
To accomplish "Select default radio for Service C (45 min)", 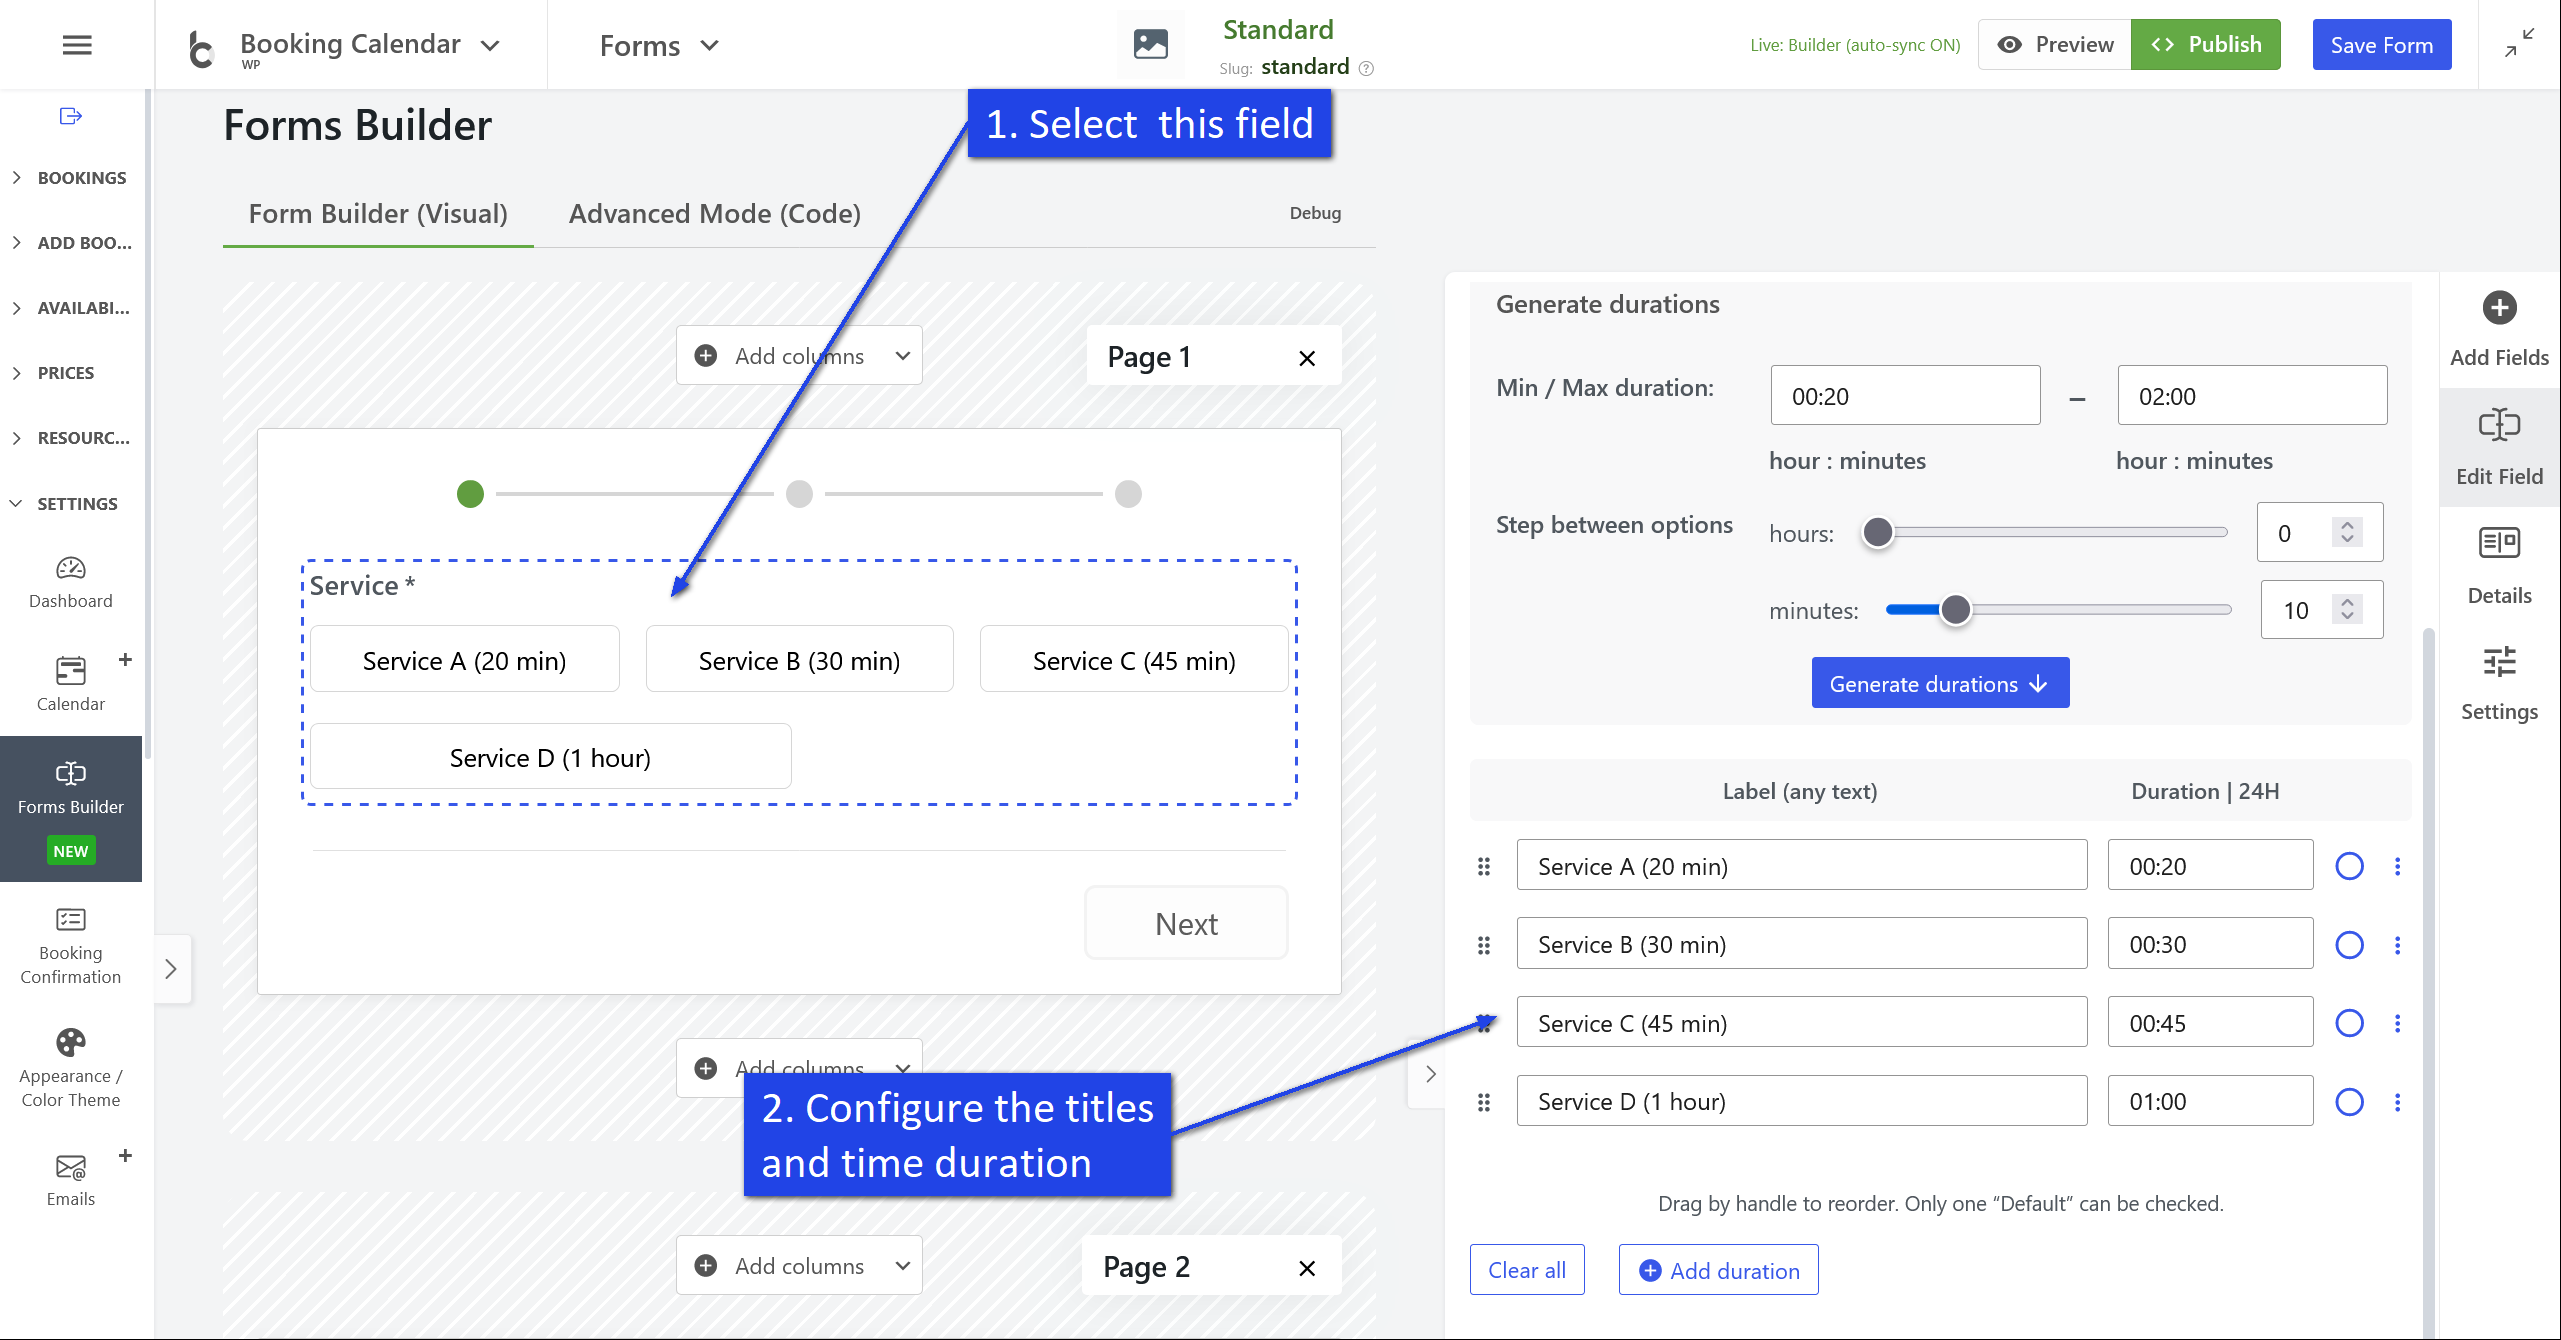I will 2349,1023.
